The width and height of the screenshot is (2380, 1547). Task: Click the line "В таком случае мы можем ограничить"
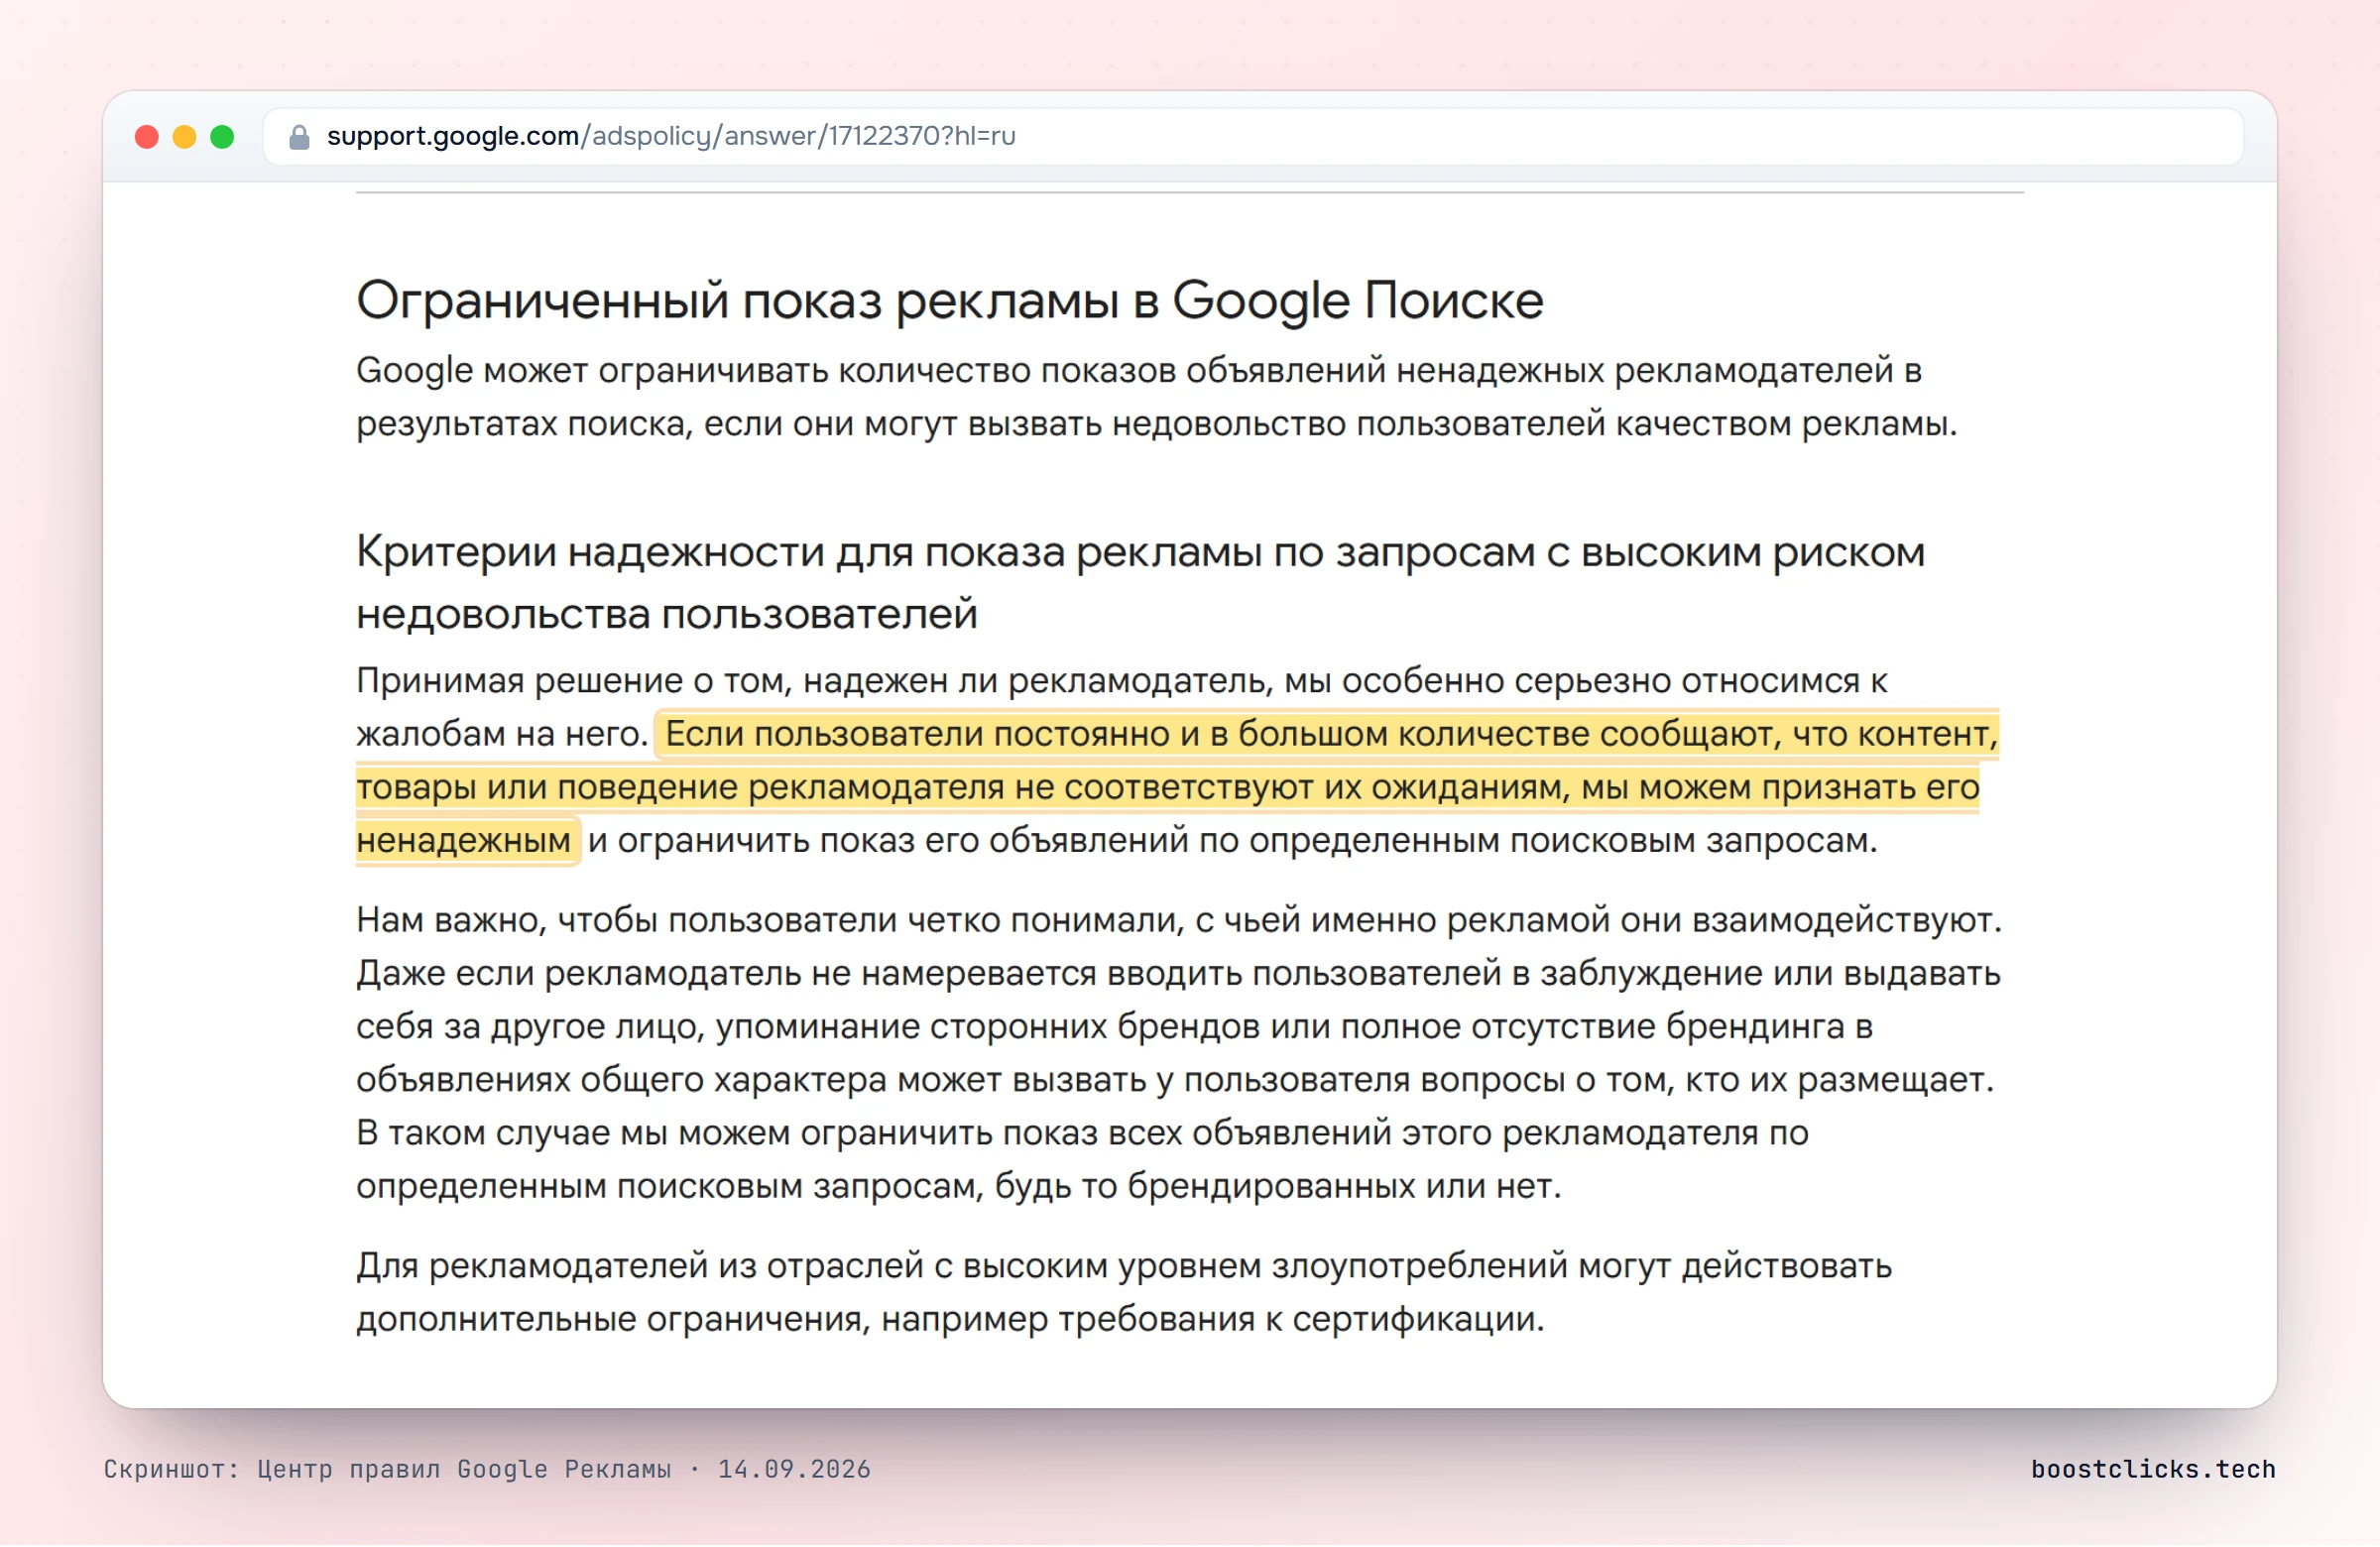coord(1082,1133)
